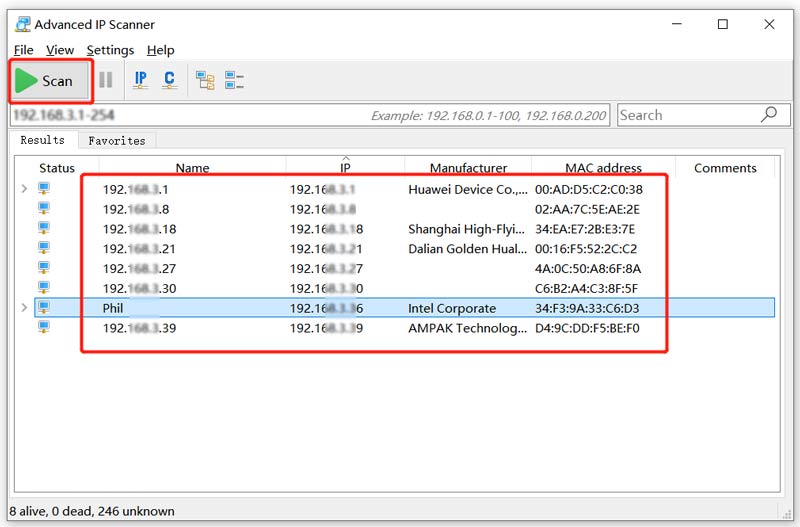Click the Collapse all list icon

234,80
